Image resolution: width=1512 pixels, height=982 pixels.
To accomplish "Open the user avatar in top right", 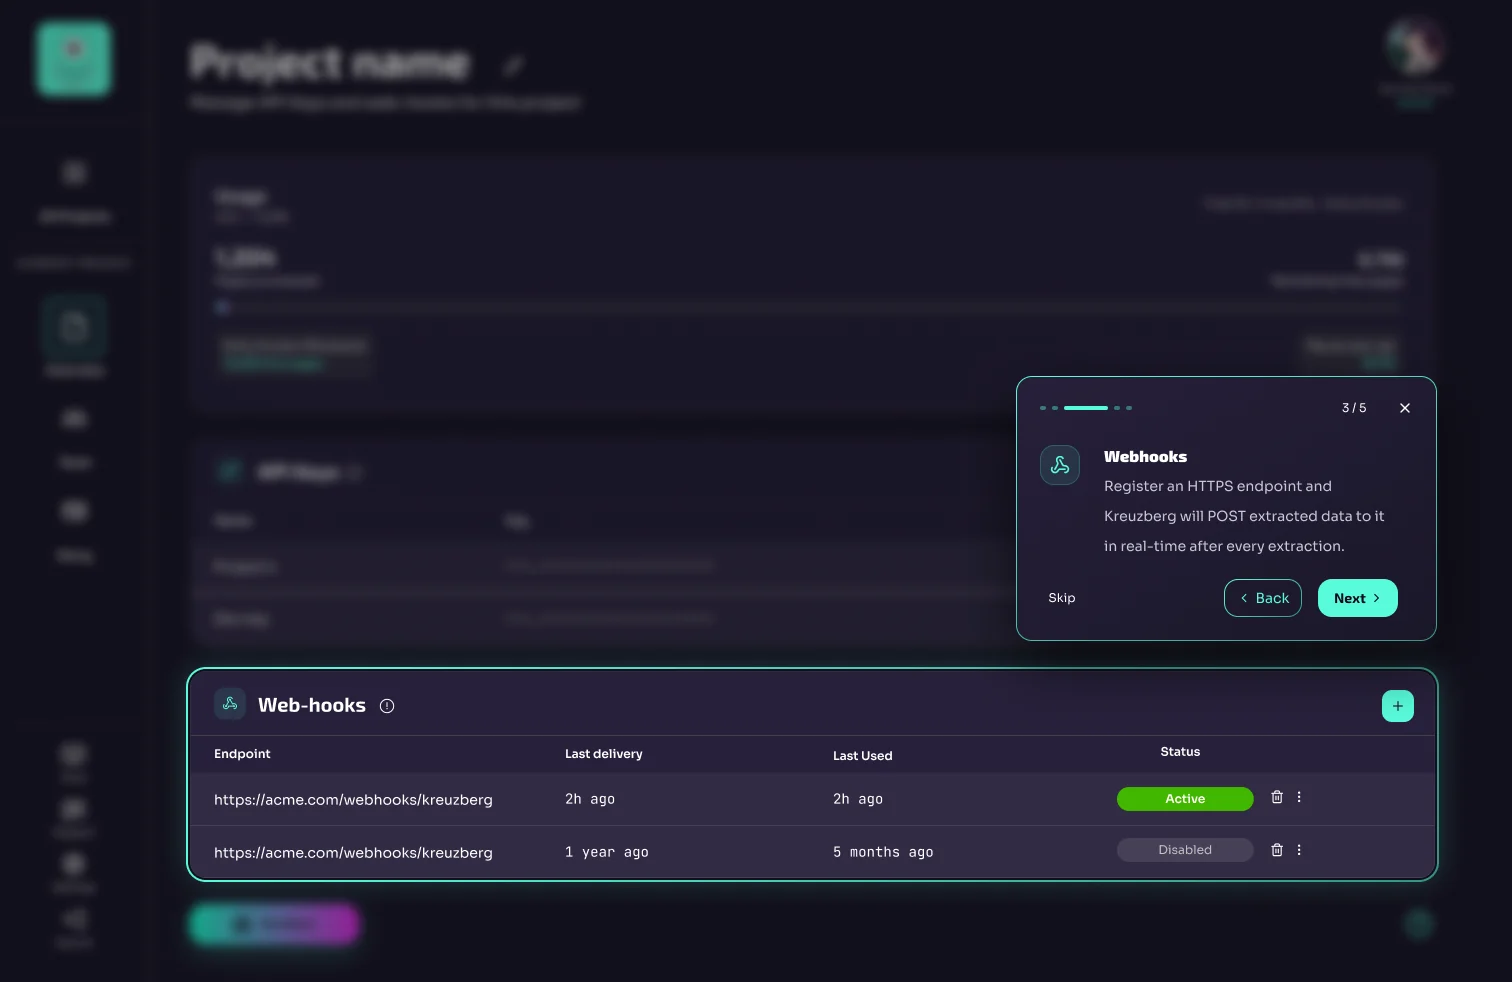I will (x=1415, y=47).
